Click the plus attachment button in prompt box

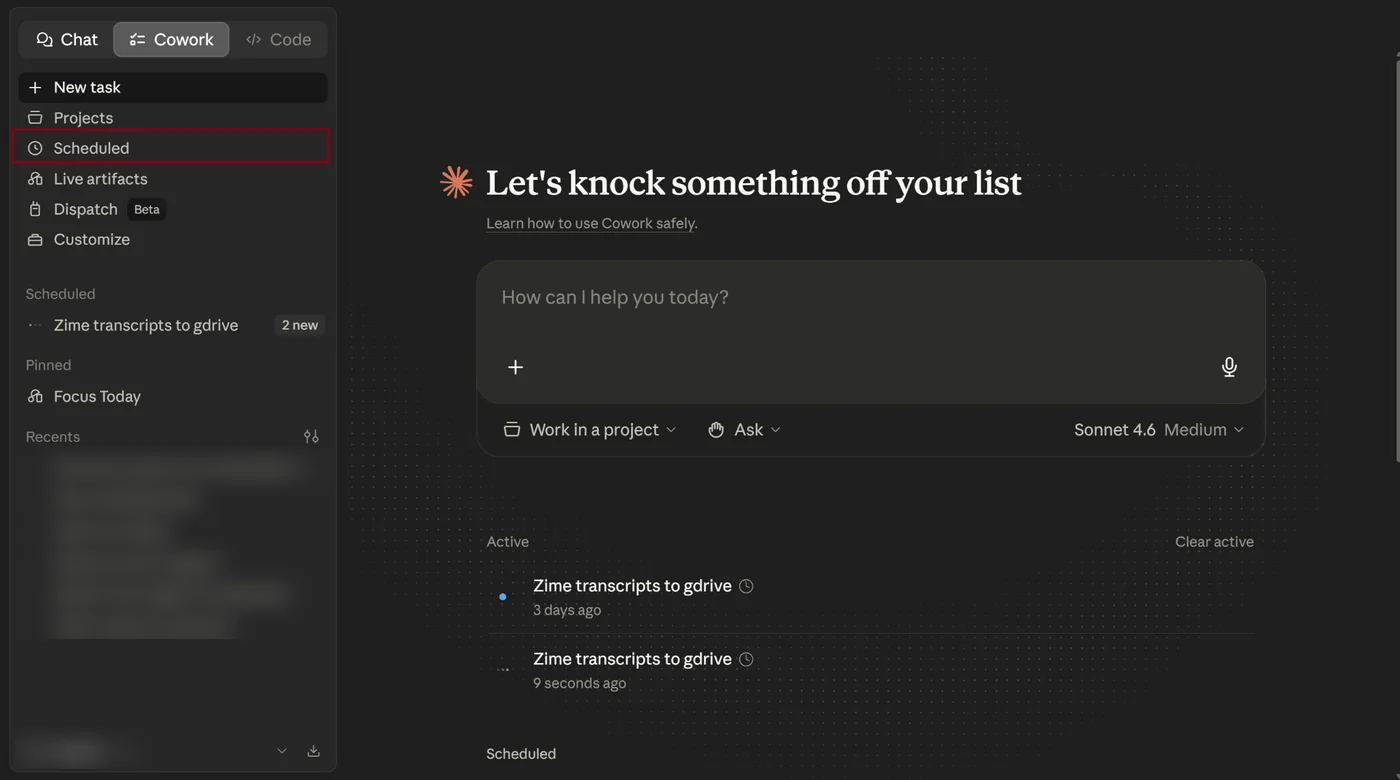(x=515, y=367)
